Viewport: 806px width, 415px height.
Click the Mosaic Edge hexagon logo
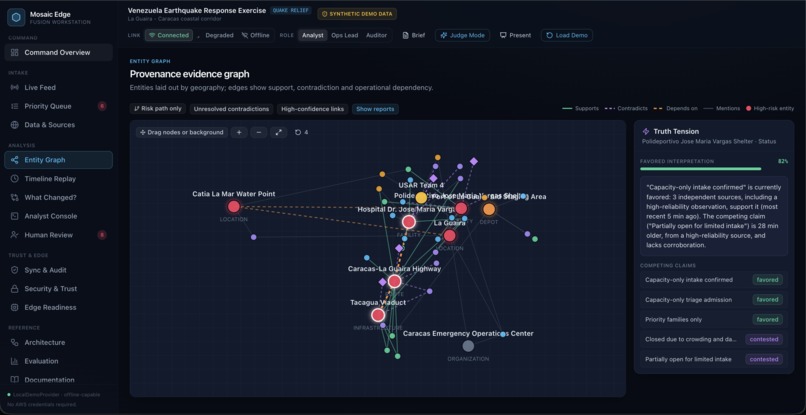(16, 17)
